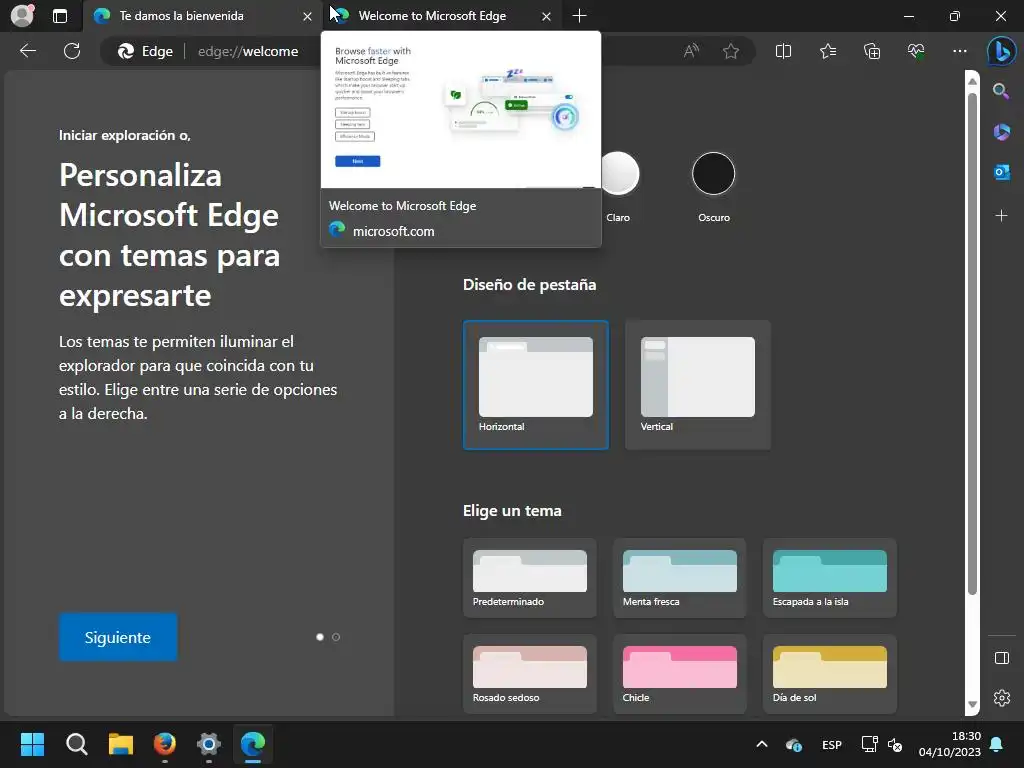The width and height of the screenshot is (1024, 768).
Task: Click the ESP language indicator
Action: tap(831, 745)
